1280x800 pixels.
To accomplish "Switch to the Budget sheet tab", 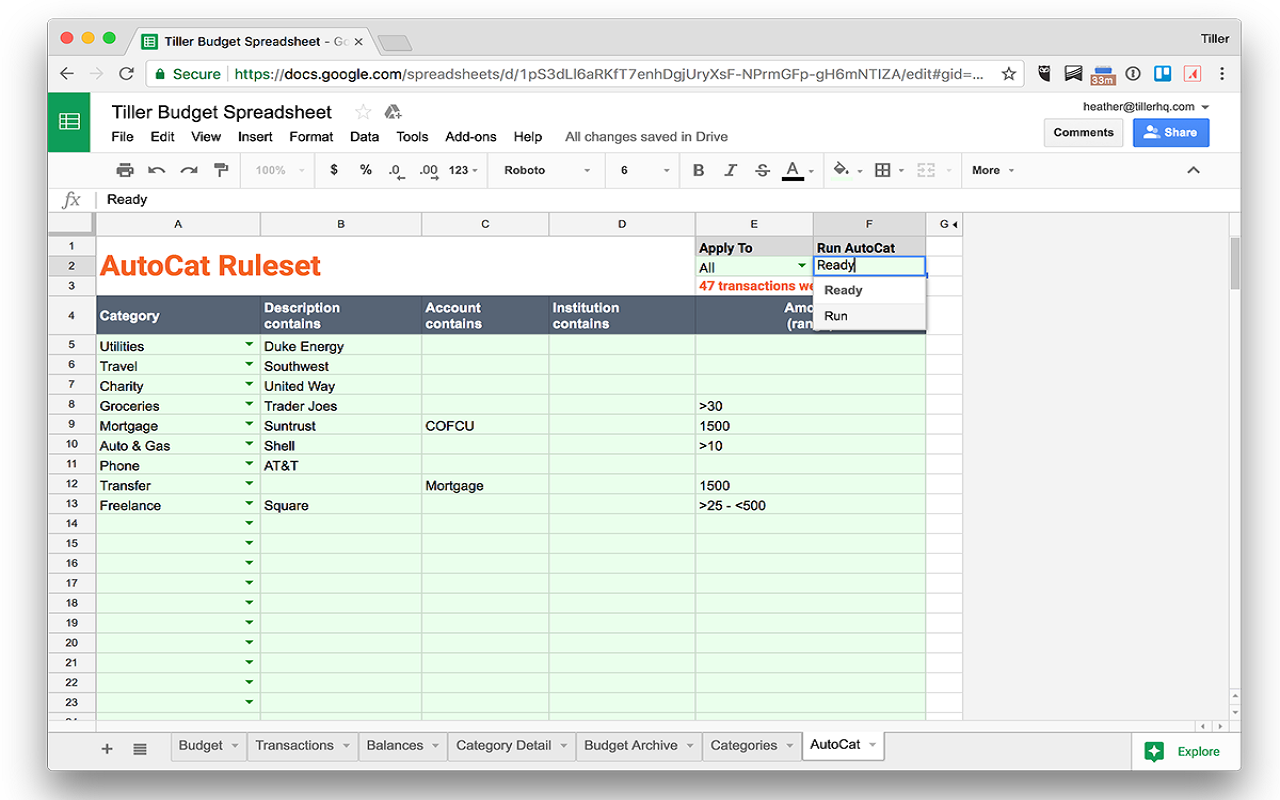I will tap(210, 746).
